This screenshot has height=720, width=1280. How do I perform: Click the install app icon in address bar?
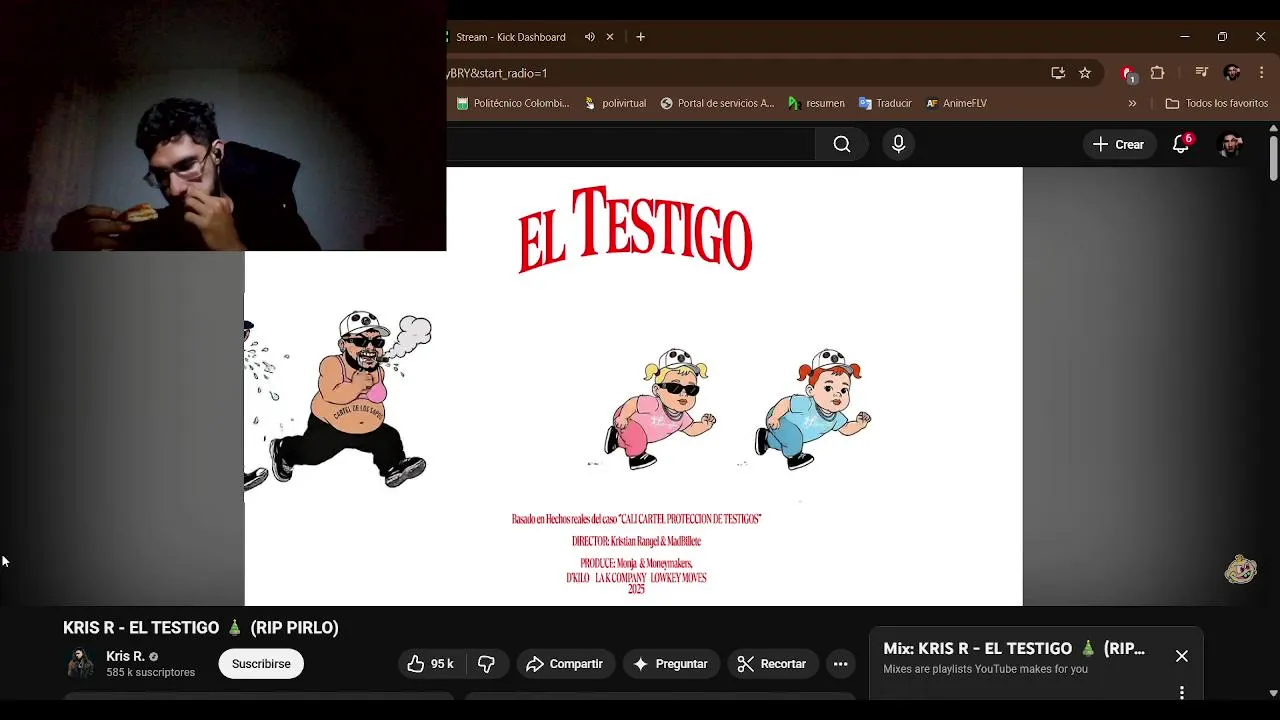coord(1058,73)
